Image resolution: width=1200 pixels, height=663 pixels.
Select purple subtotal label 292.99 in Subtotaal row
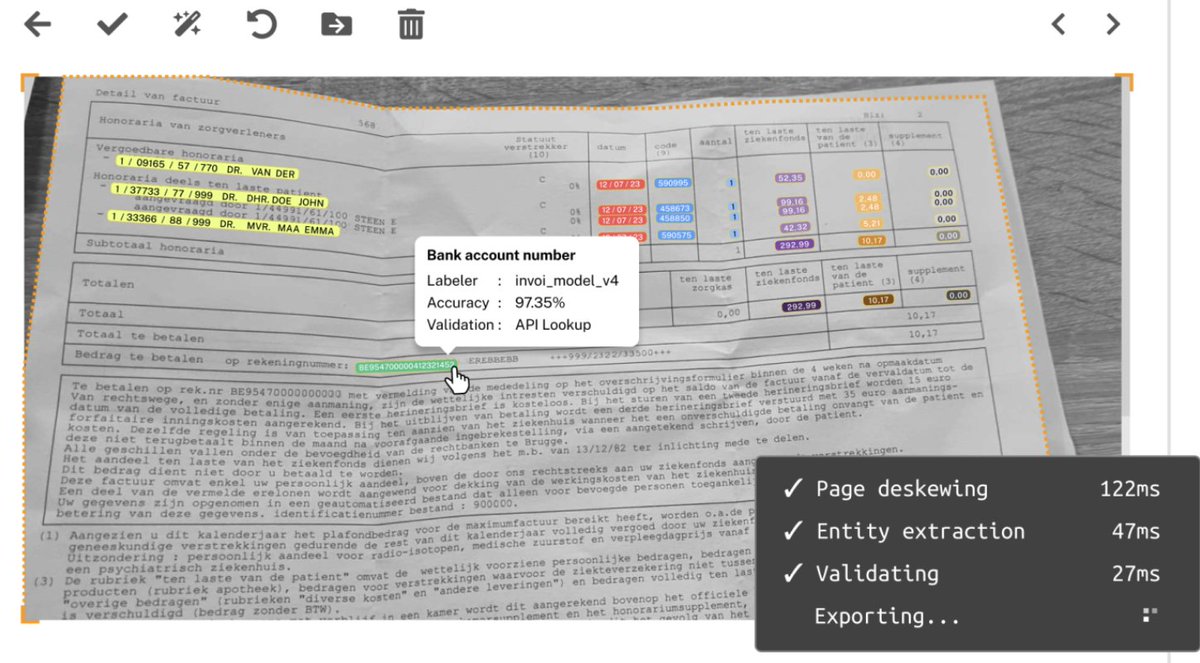point(795,245)
